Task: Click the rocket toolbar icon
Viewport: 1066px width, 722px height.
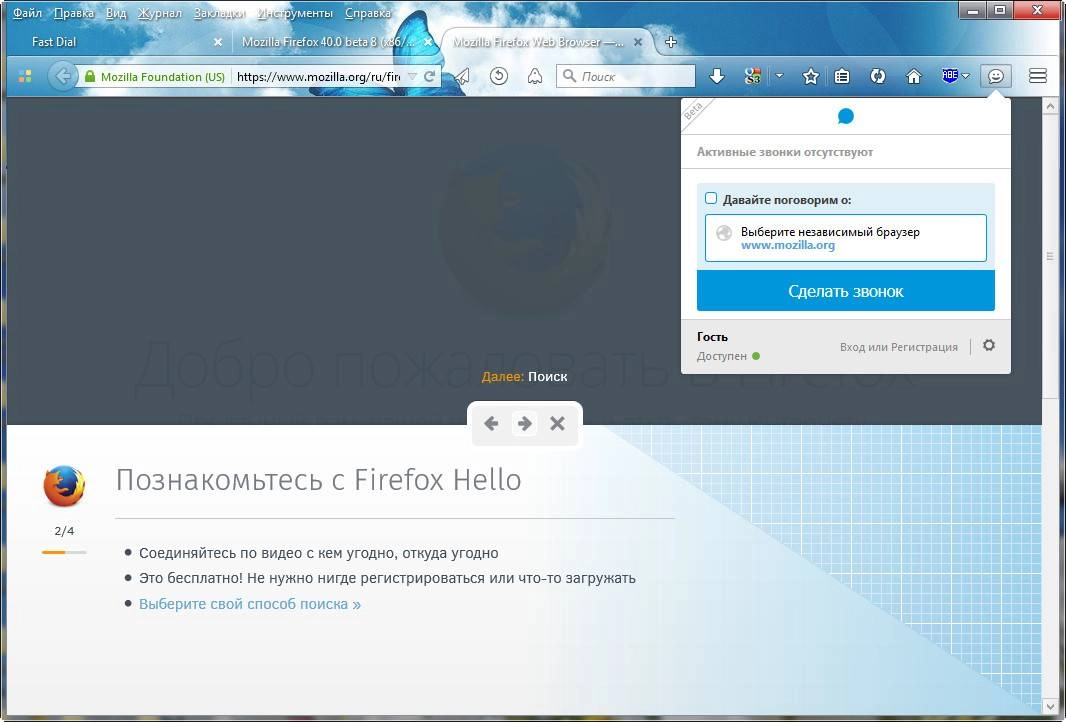Action: pyautogui.click(x=535, y=76)
